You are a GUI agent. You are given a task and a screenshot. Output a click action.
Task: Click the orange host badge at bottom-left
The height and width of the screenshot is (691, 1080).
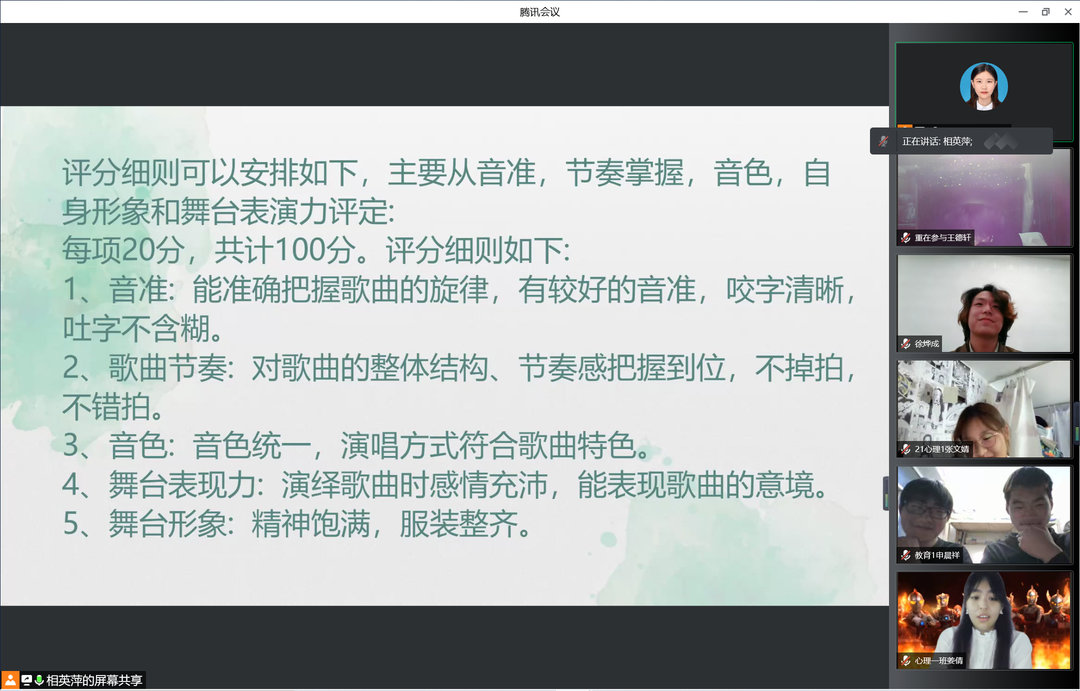[x=10, y=680]
